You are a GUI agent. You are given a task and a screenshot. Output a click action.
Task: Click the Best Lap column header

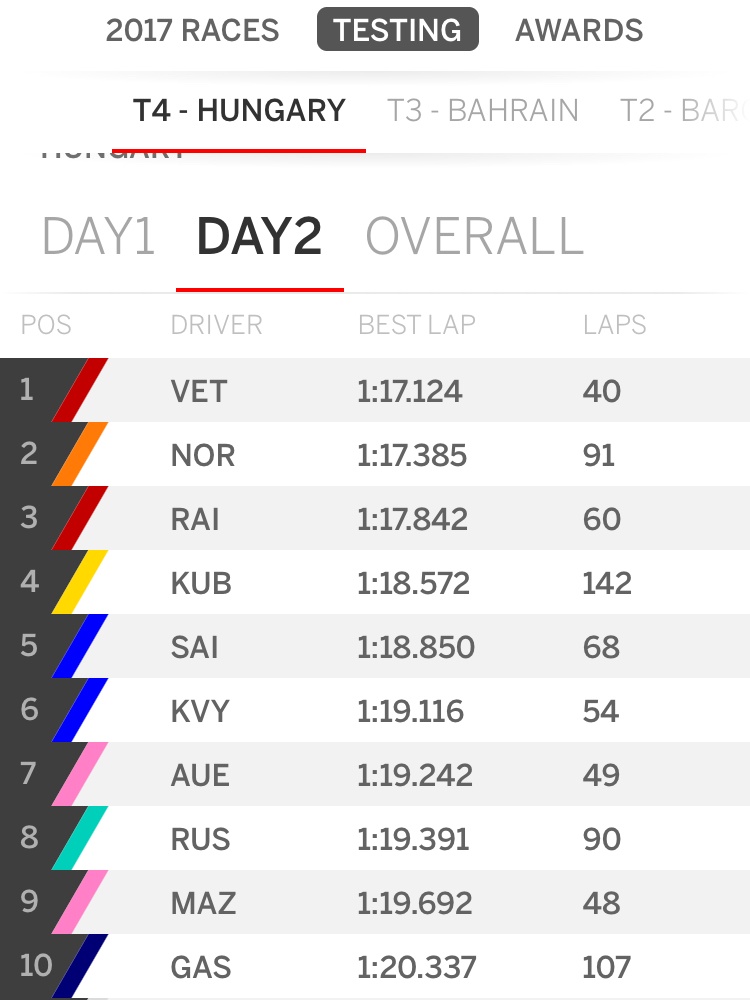click(417, 325)
